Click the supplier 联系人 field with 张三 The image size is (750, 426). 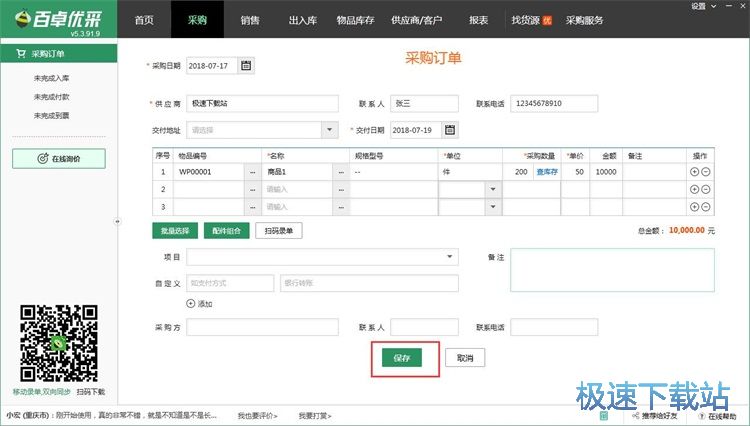point(424,103)
